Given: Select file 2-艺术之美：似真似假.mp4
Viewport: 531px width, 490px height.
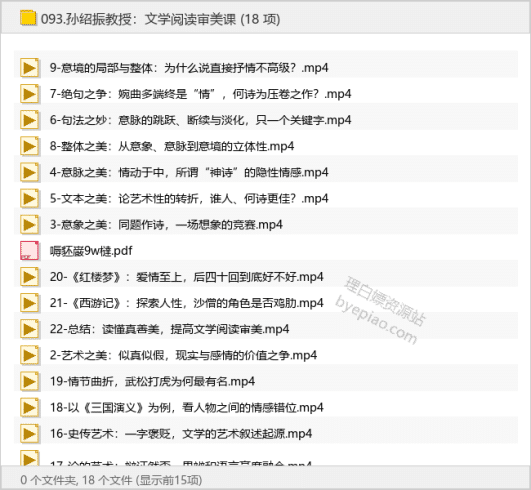Looking at the screenshot, I should pyautogui.click(x=183, y=355).
